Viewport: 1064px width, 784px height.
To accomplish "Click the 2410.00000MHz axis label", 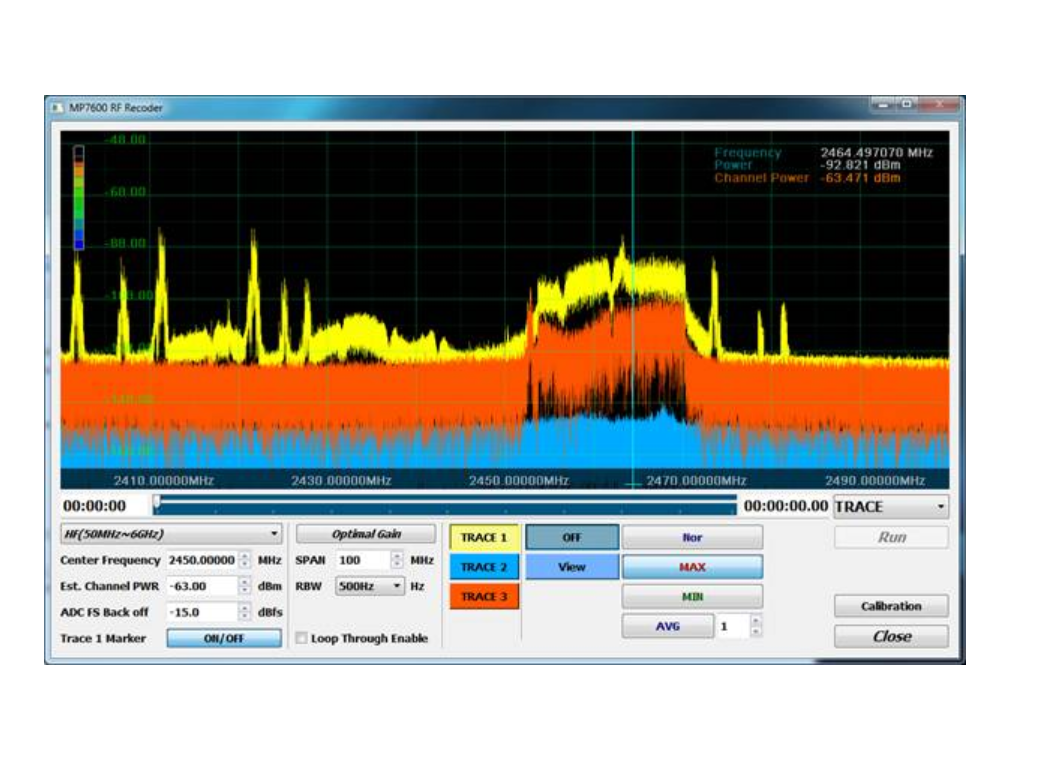I will click(x=164, y=481).
